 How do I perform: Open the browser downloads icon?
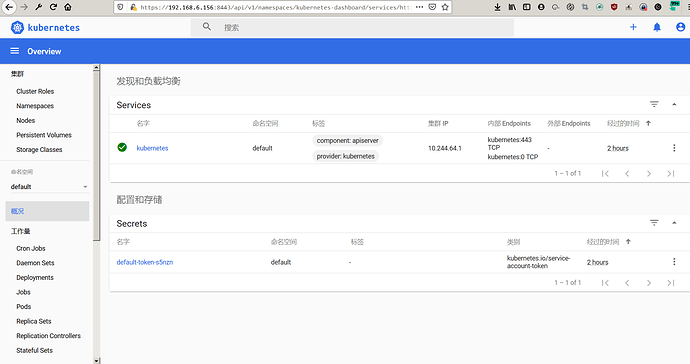point(497,7)
